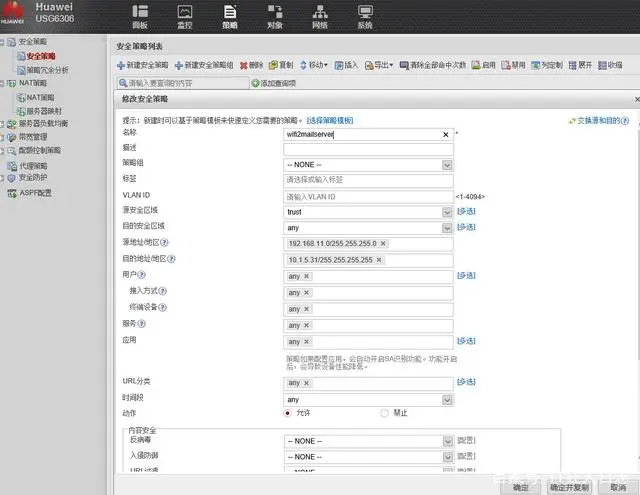Screen dimensions: 640x495
Task: Select the 禁止 deny radio button
Action: point(384,413)
